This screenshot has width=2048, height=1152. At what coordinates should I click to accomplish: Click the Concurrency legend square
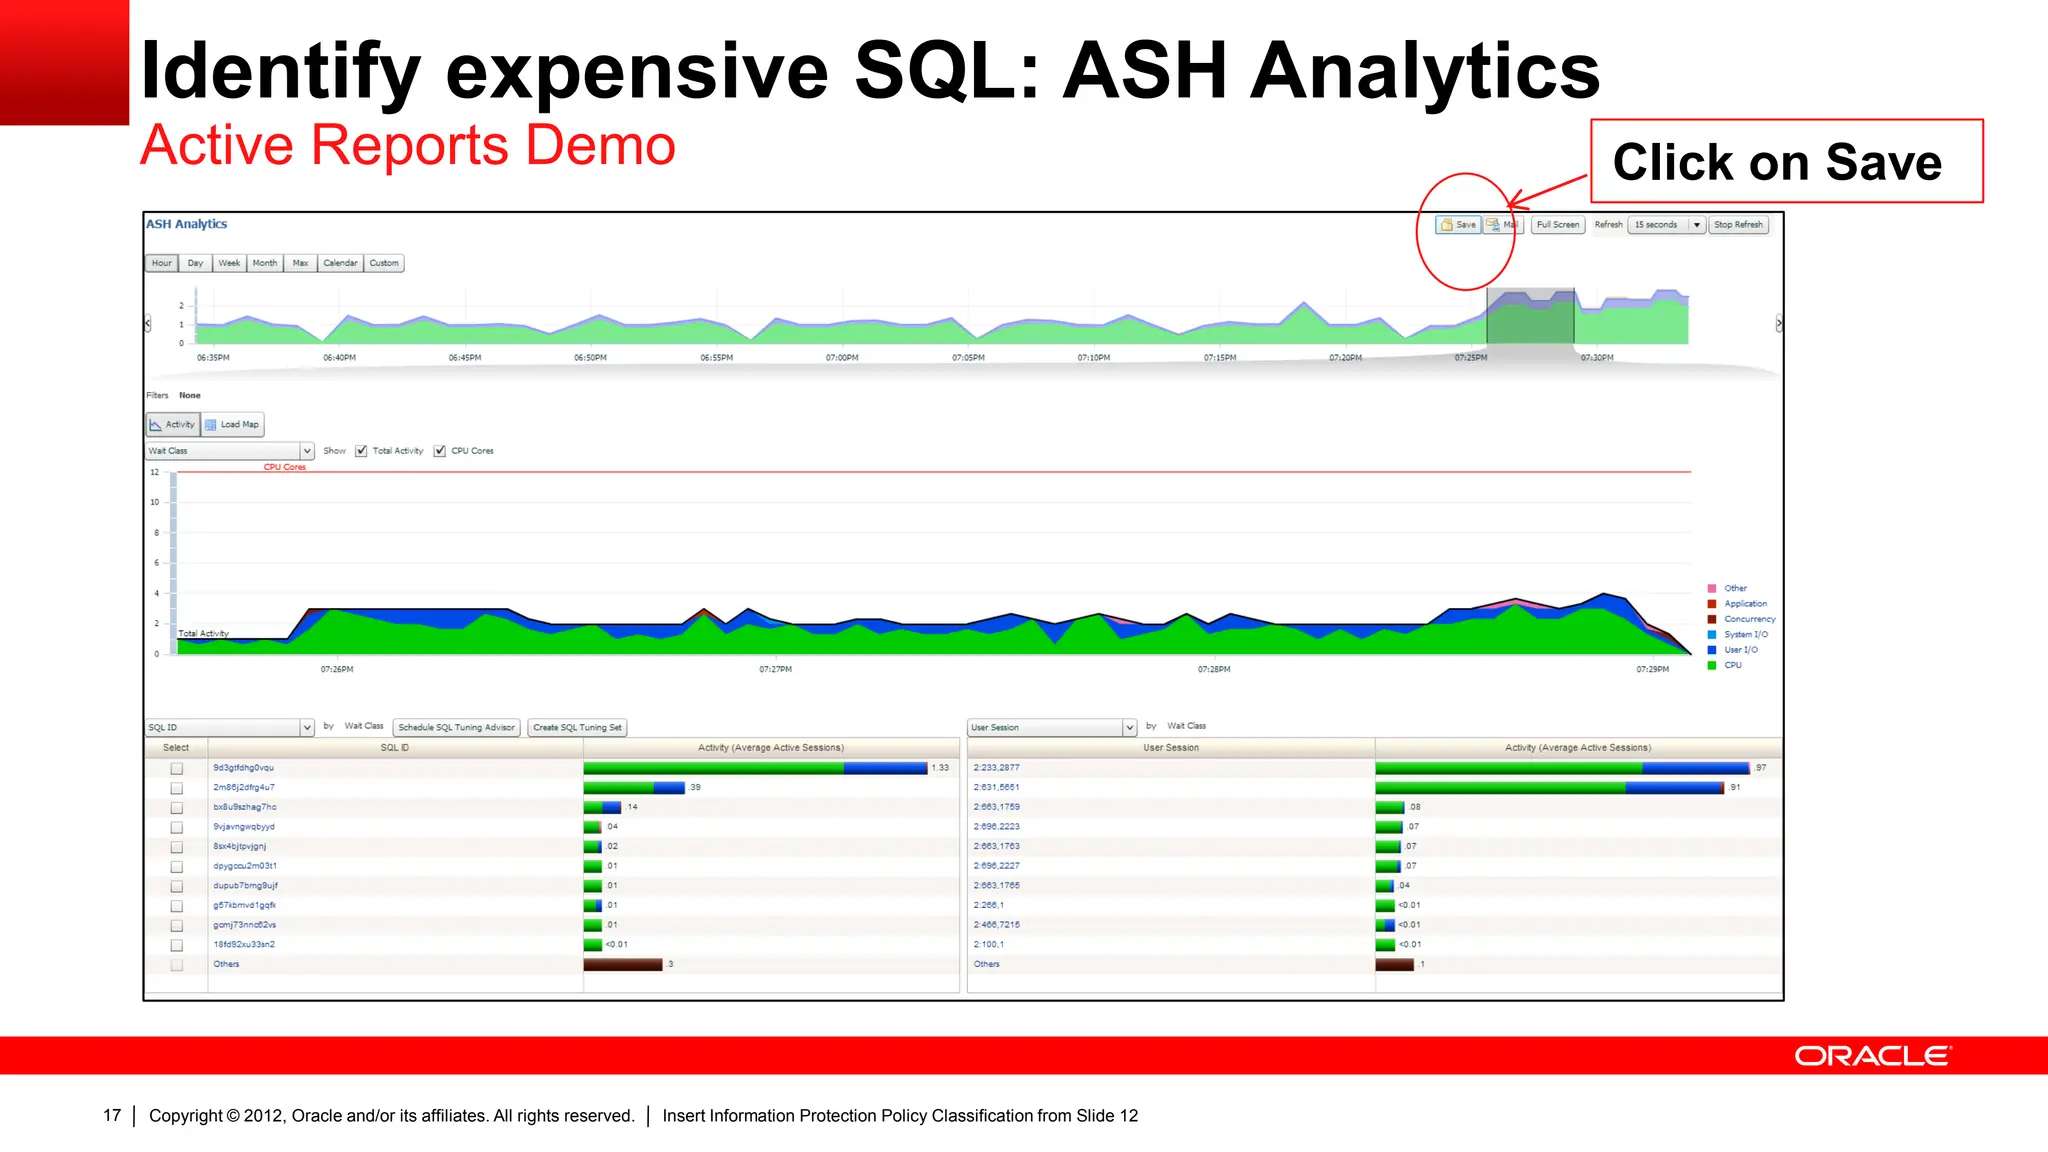click(1712, 619)
